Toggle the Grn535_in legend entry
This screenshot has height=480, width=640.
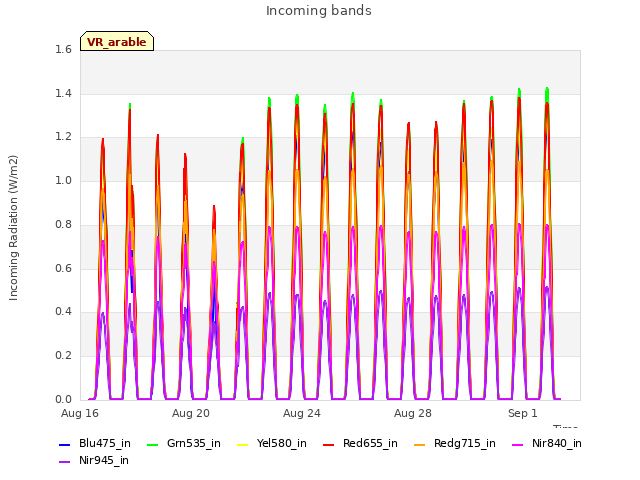pyautogui.click(x=184, y=443)
